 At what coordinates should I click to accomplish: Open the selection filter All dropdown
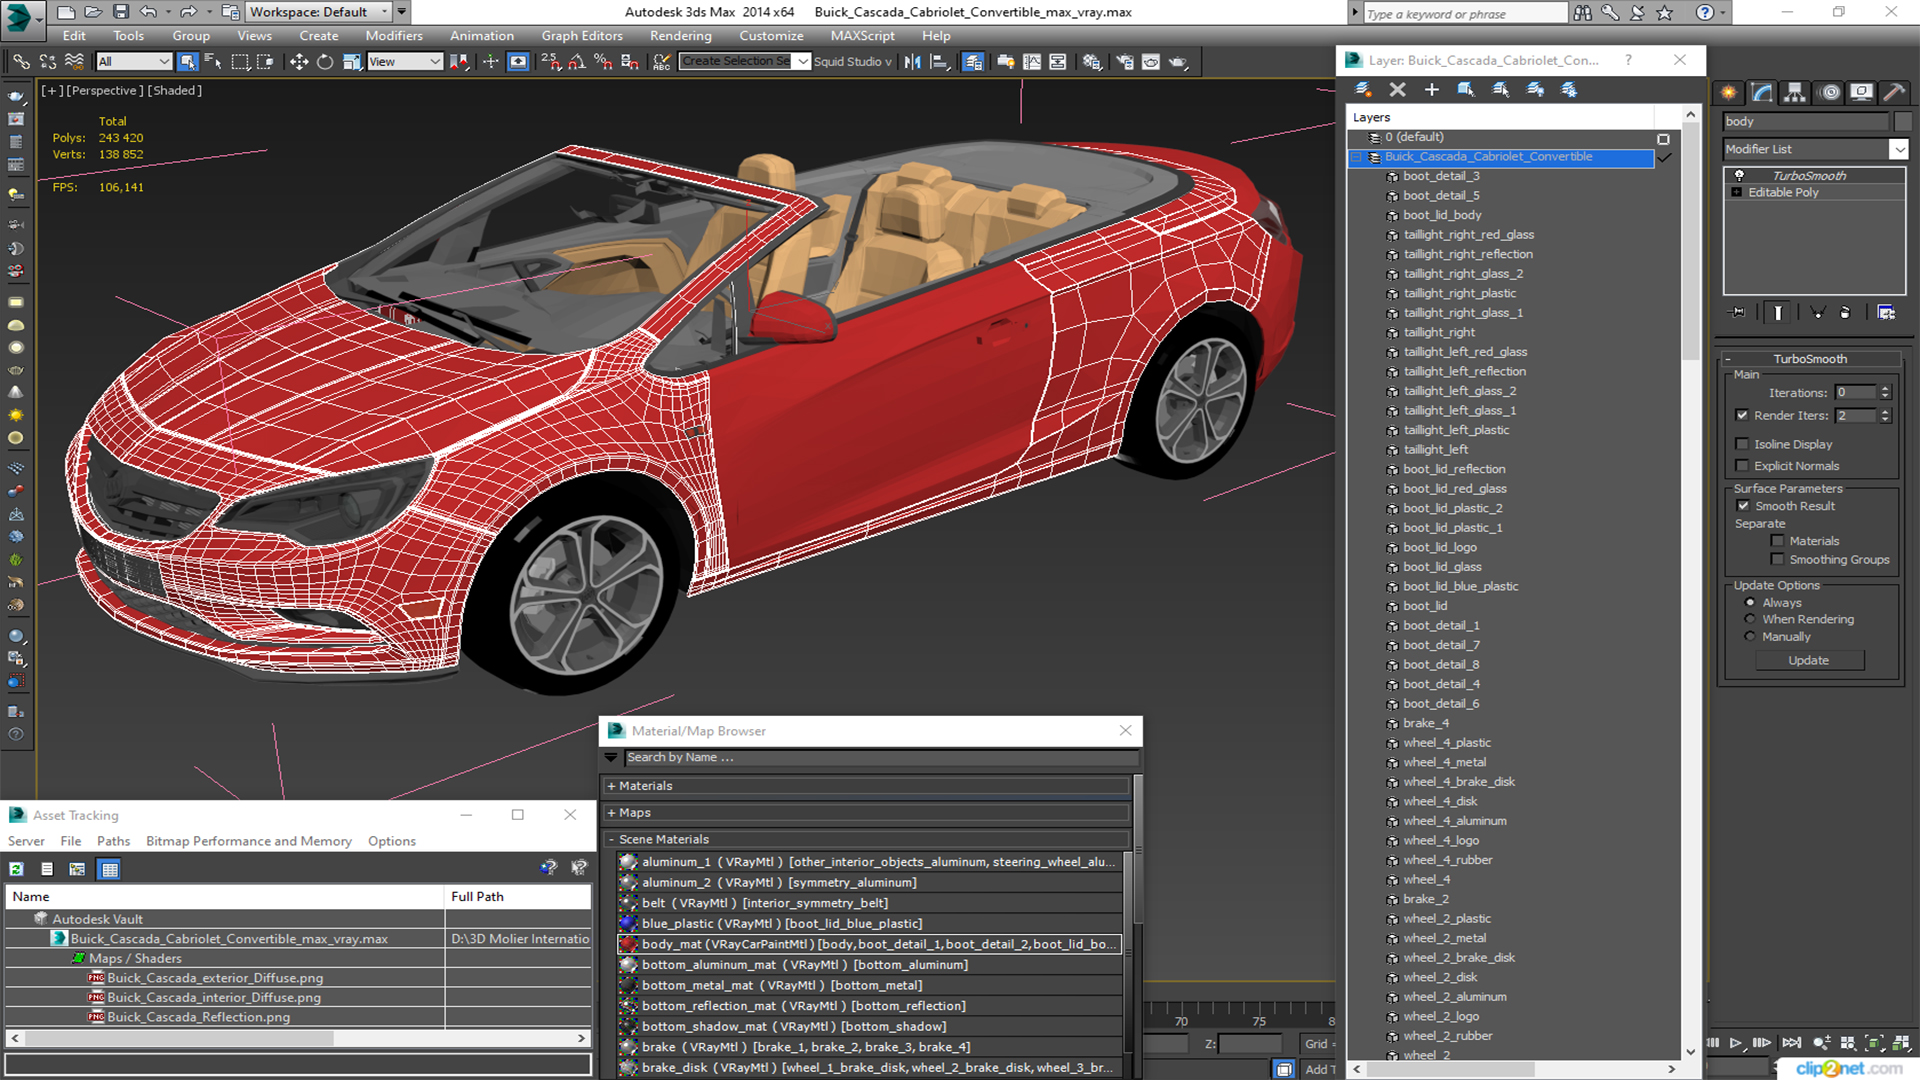click(134, 62)
